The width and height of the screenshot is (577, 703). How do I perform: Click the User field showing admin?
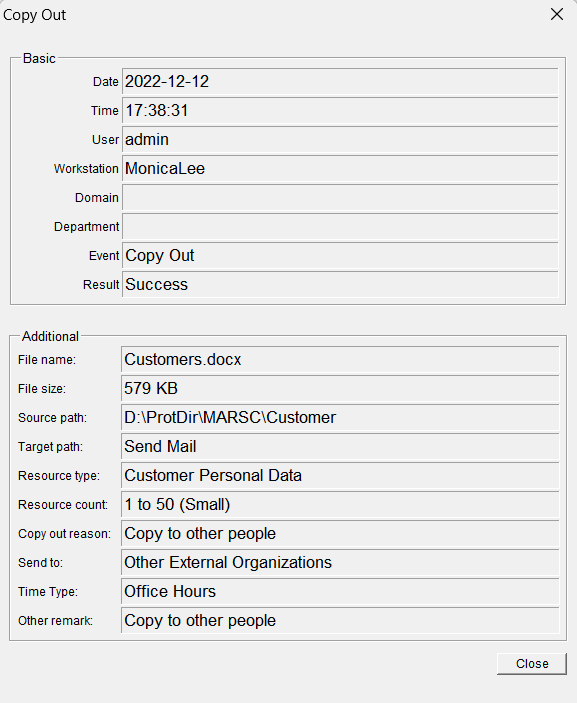[340, 139]
